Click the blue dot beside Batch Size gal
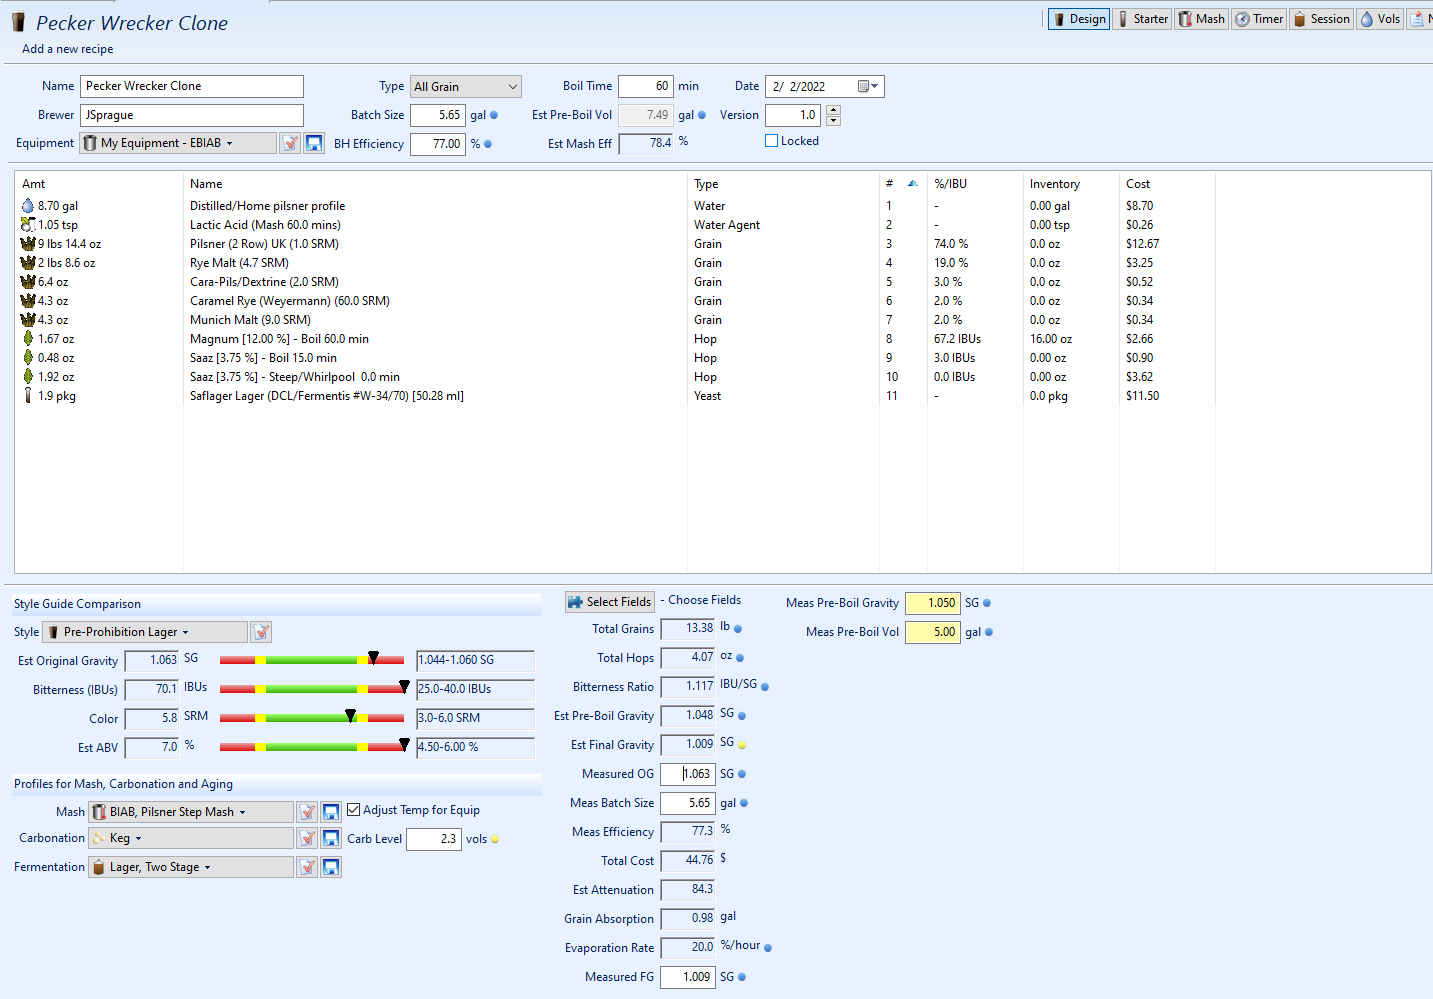 point(494,115)
